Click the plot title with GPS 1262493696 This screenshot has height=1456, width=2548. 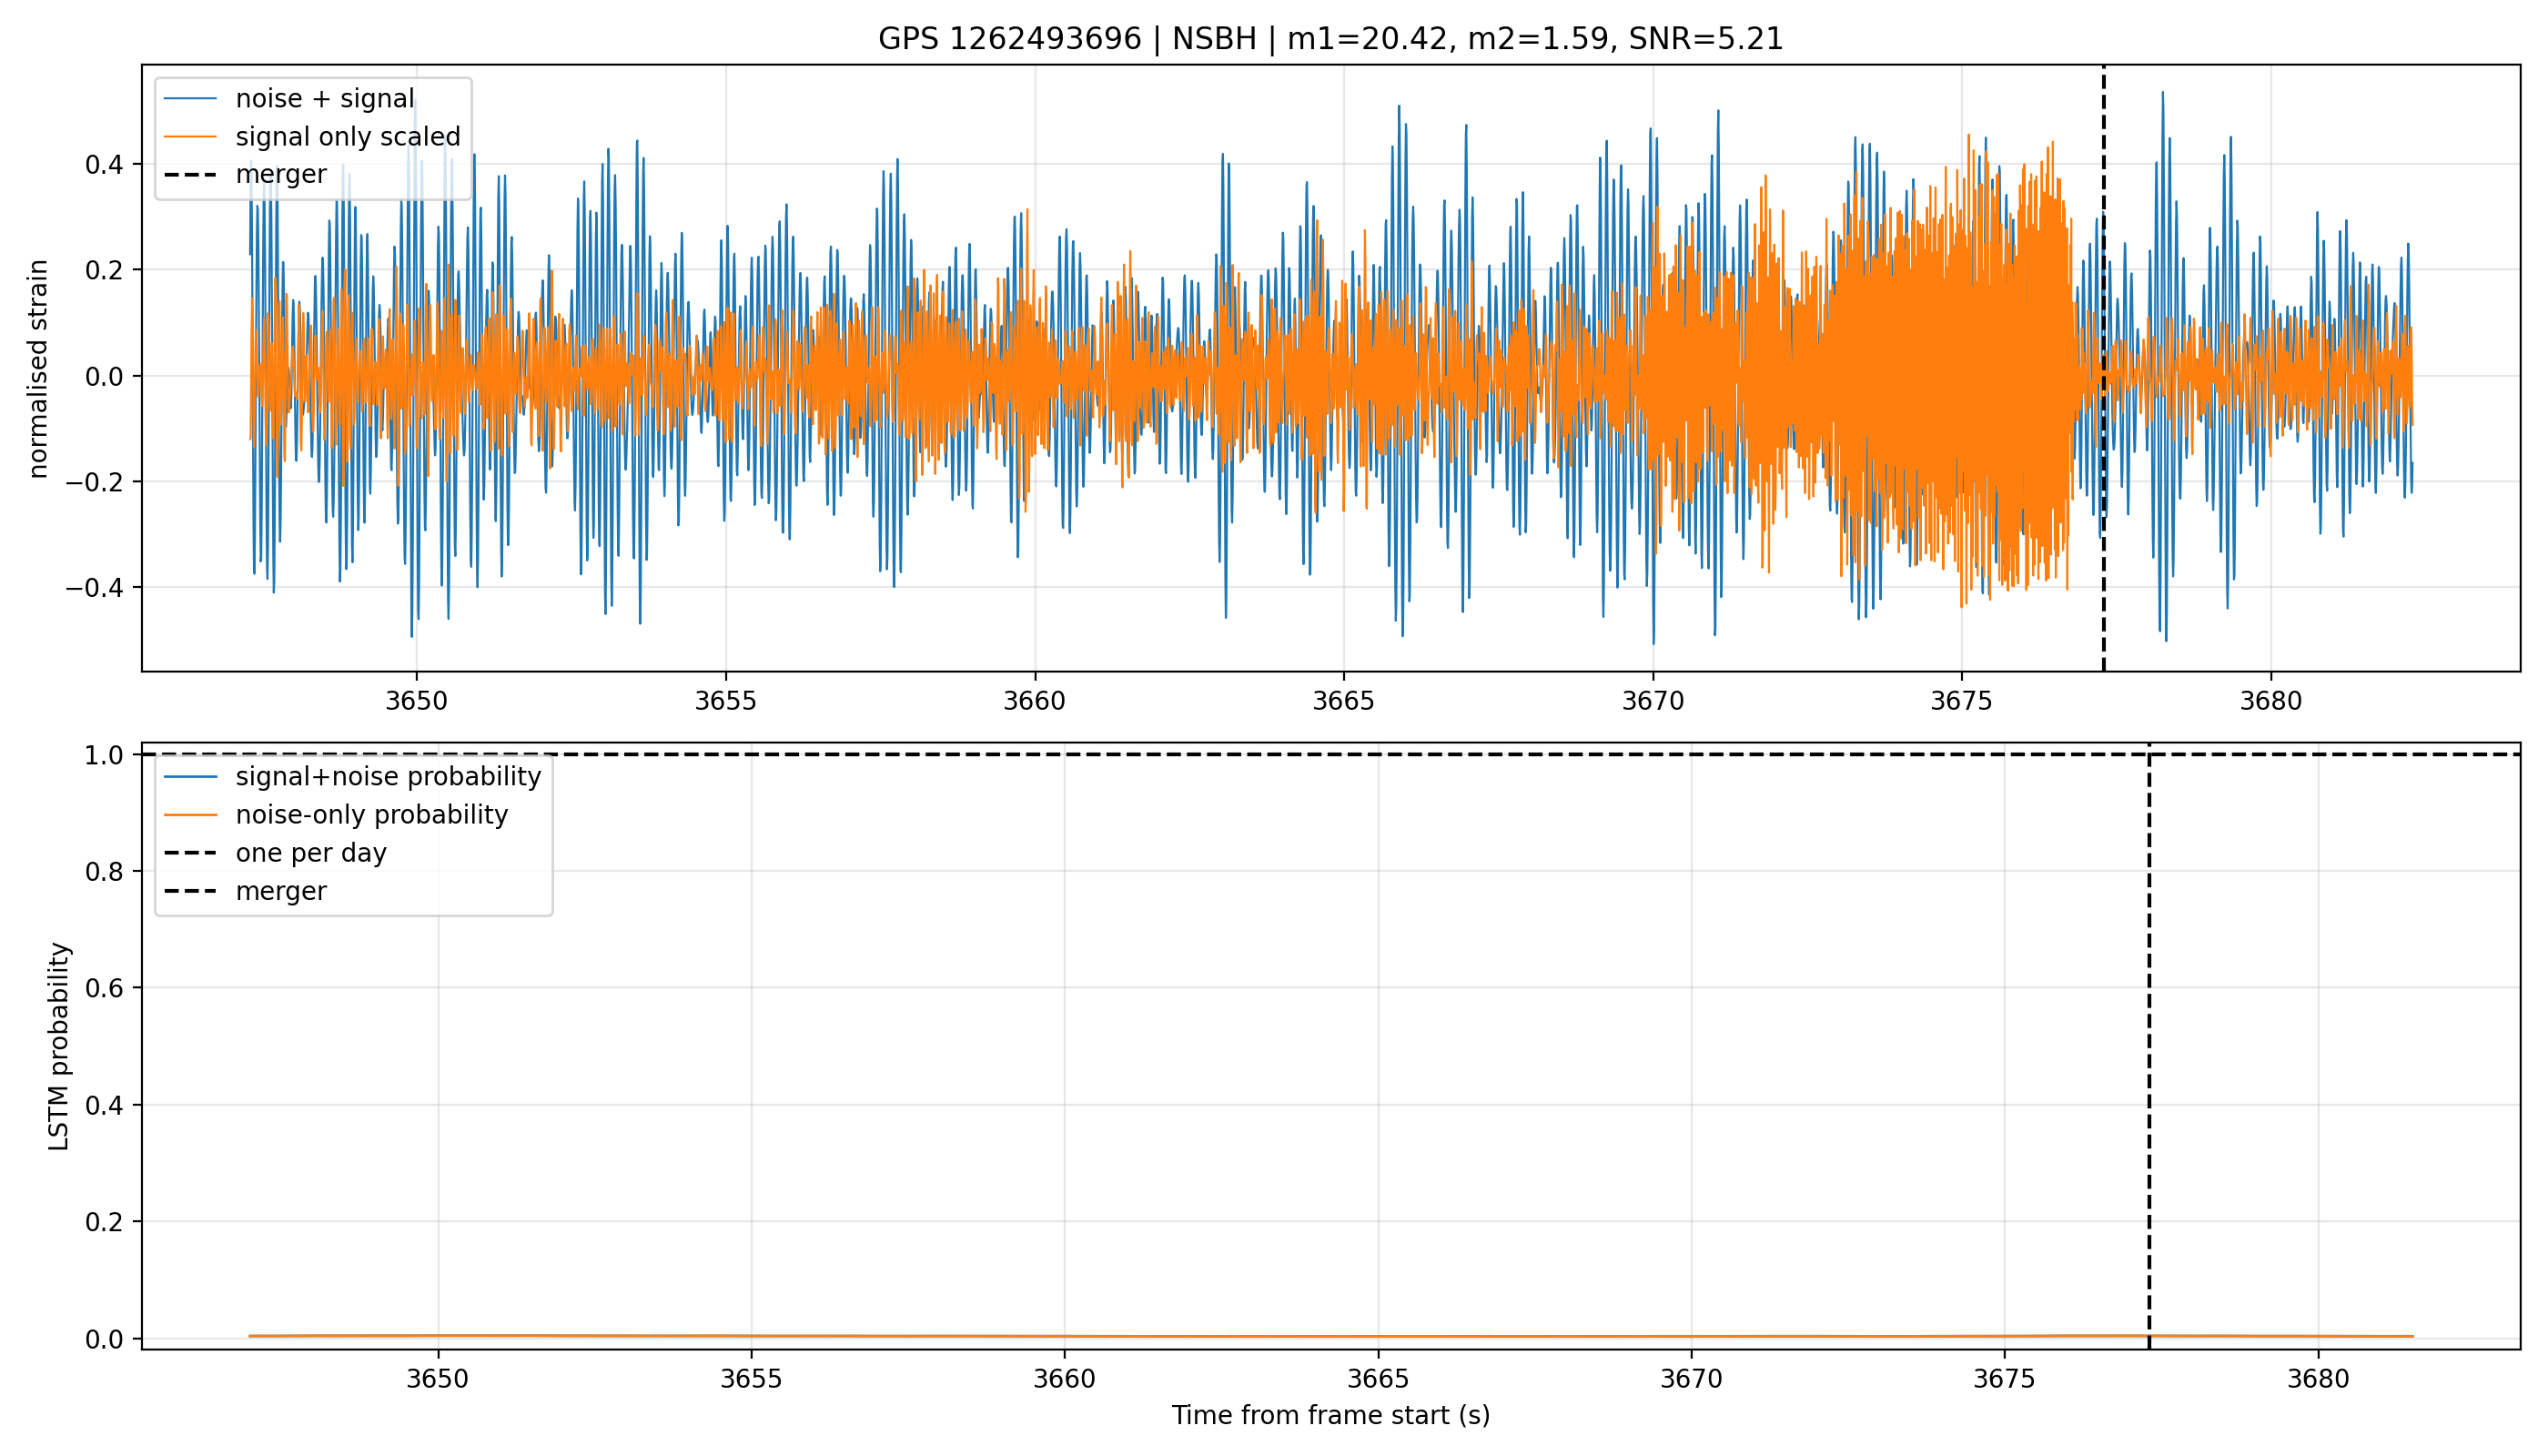(x=1330, y=39)
